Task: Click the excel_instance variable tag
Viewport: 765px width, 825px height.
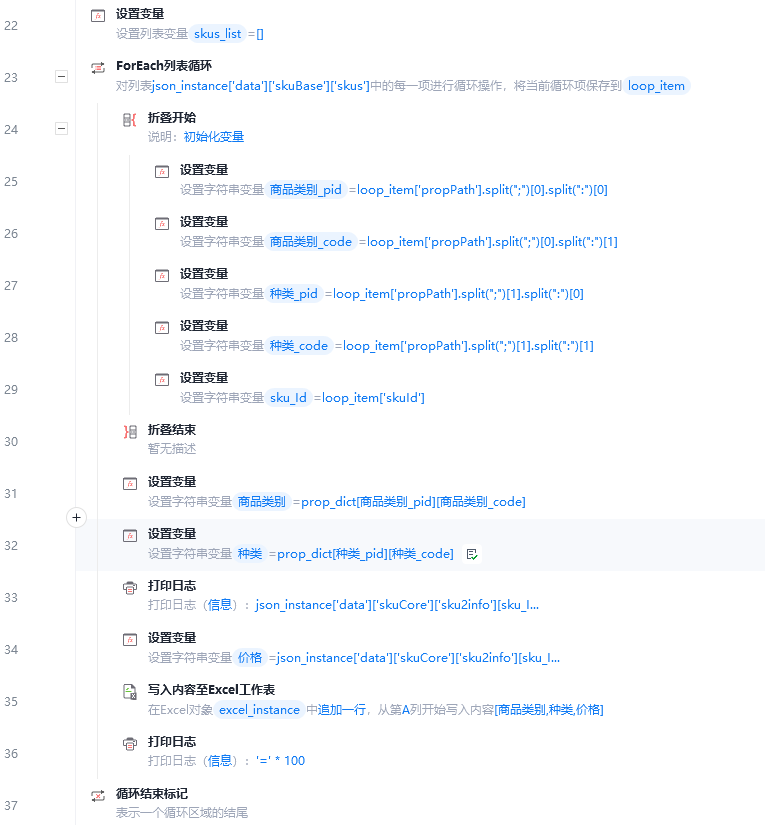Action: 259,710
